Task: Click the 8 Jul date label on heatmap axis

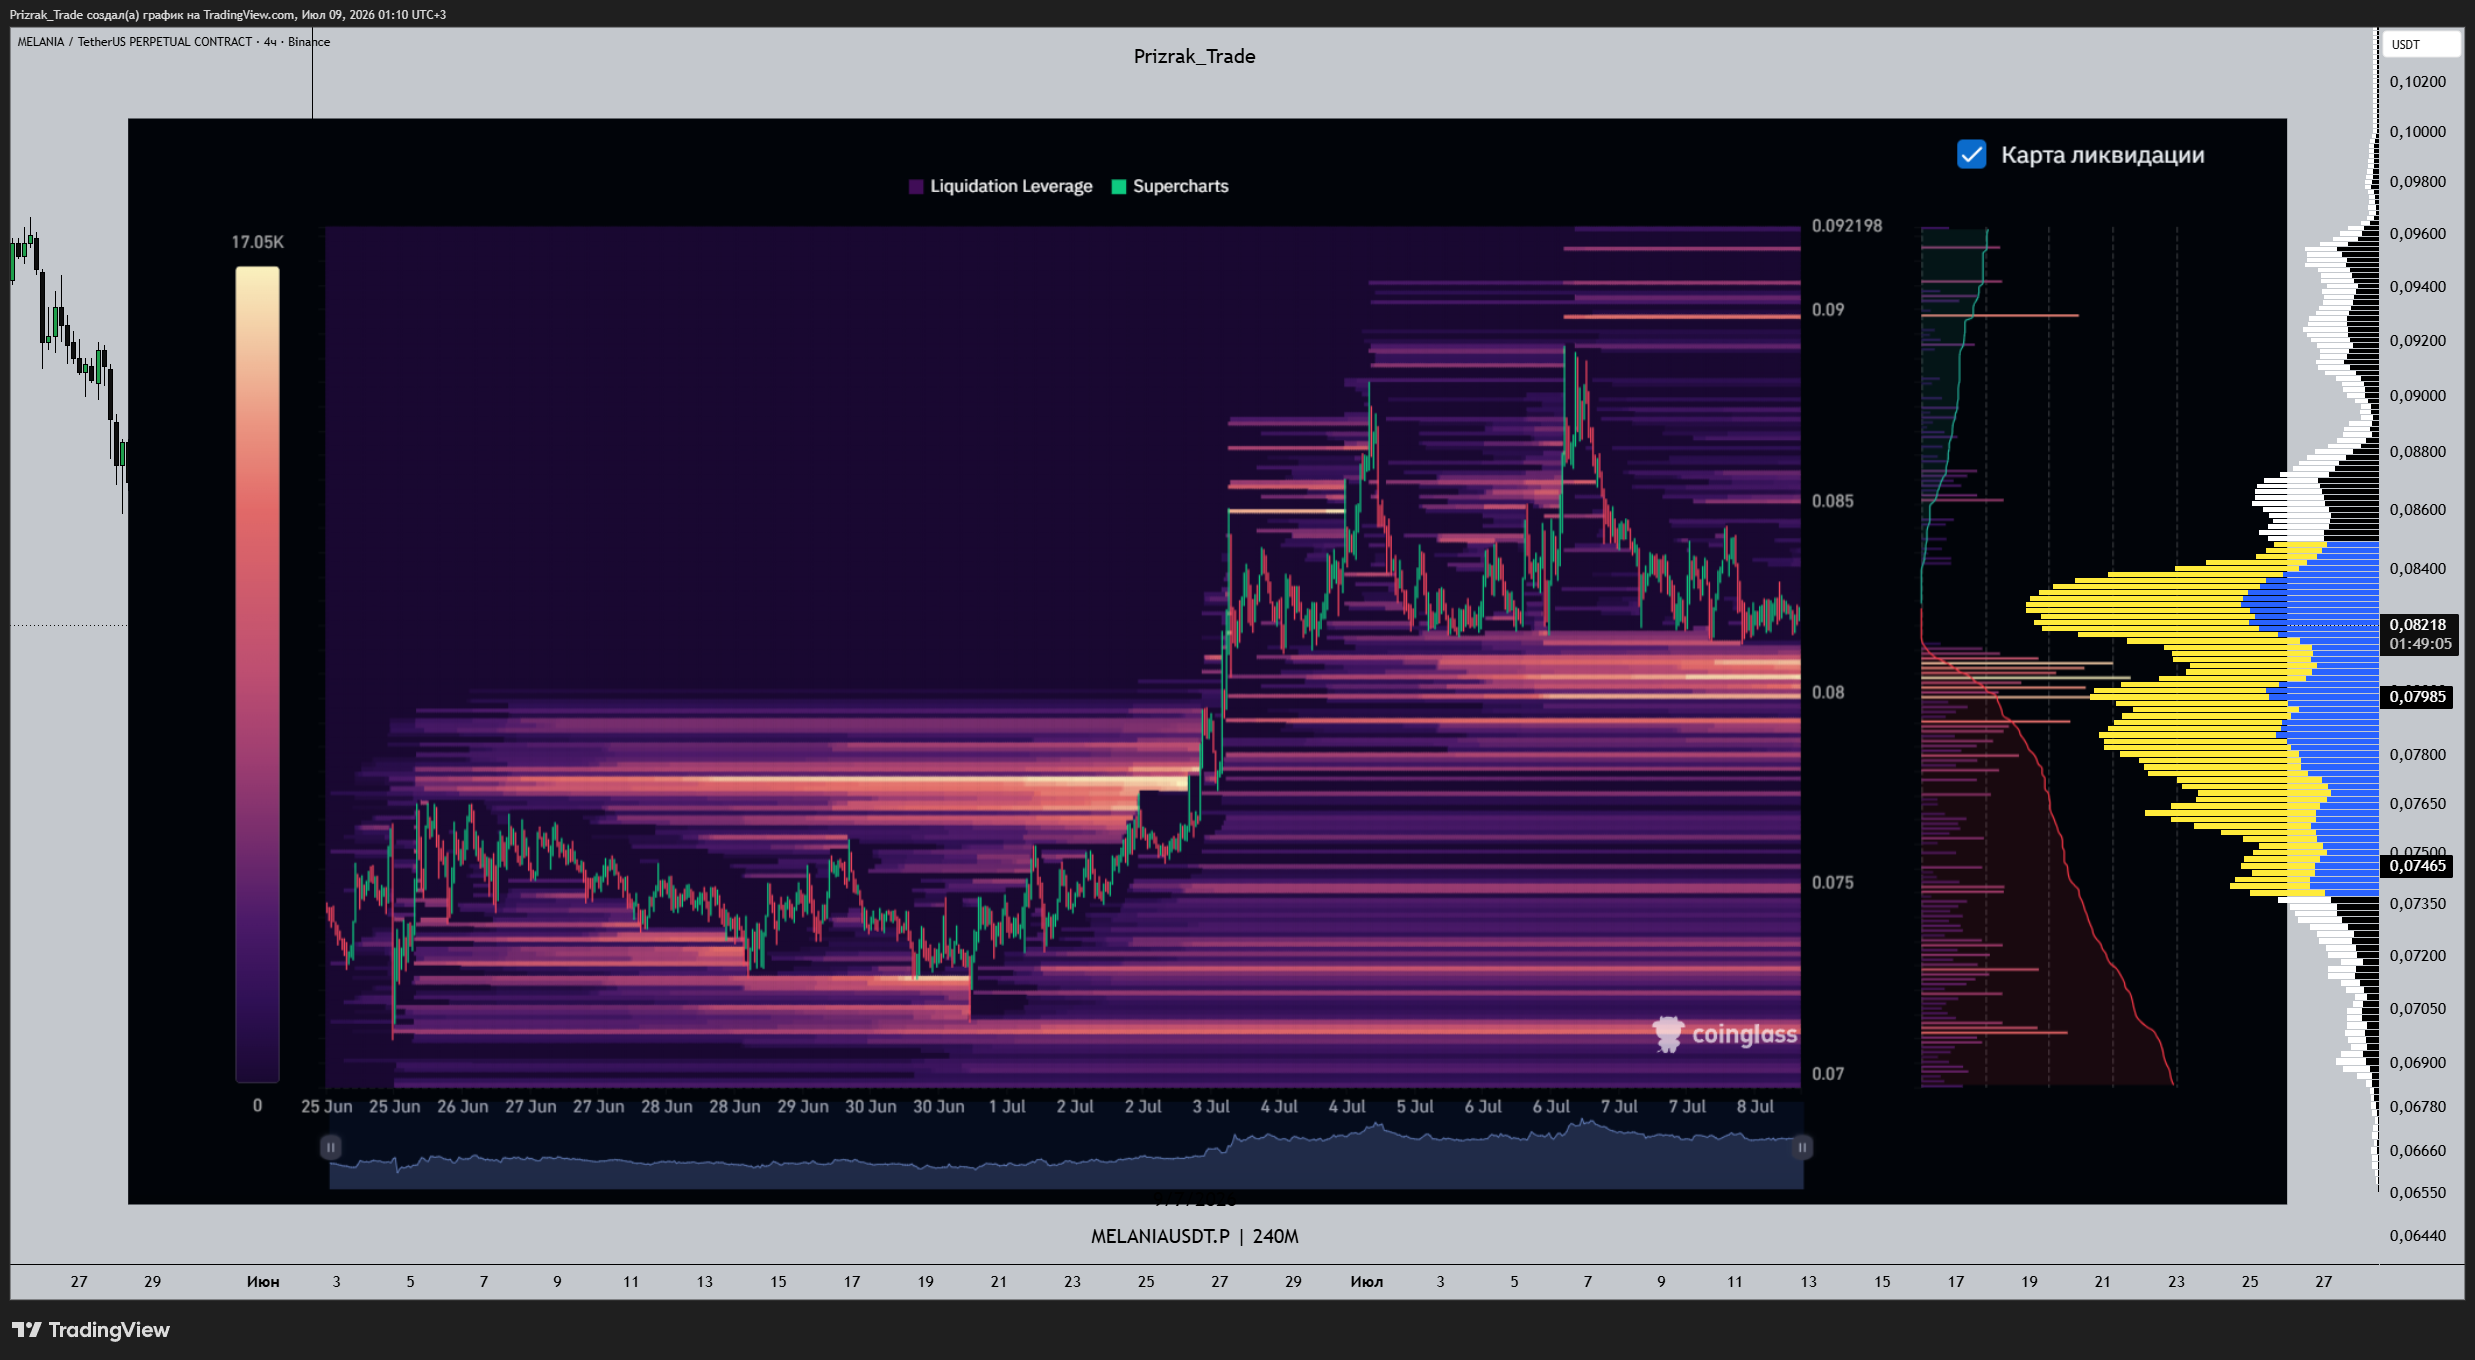Action: [1755, 1107]
